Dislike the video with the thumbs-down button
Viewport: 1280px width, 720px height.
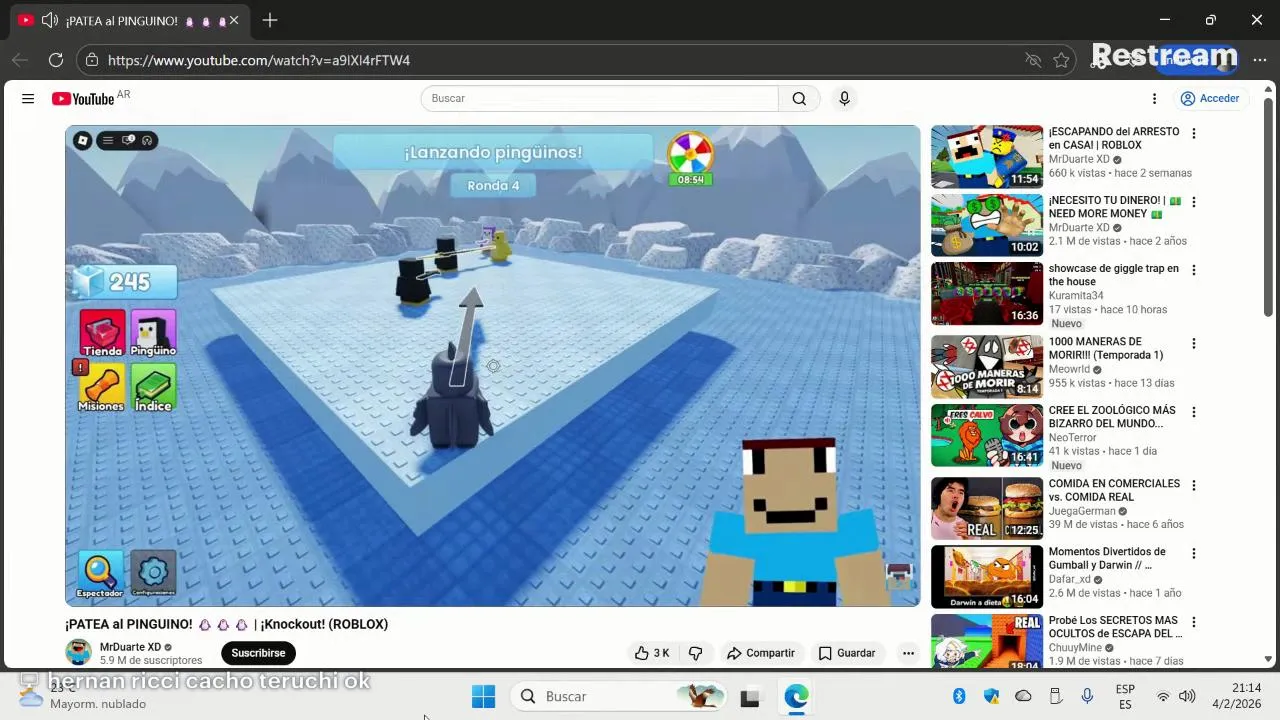tap(695, 653)
